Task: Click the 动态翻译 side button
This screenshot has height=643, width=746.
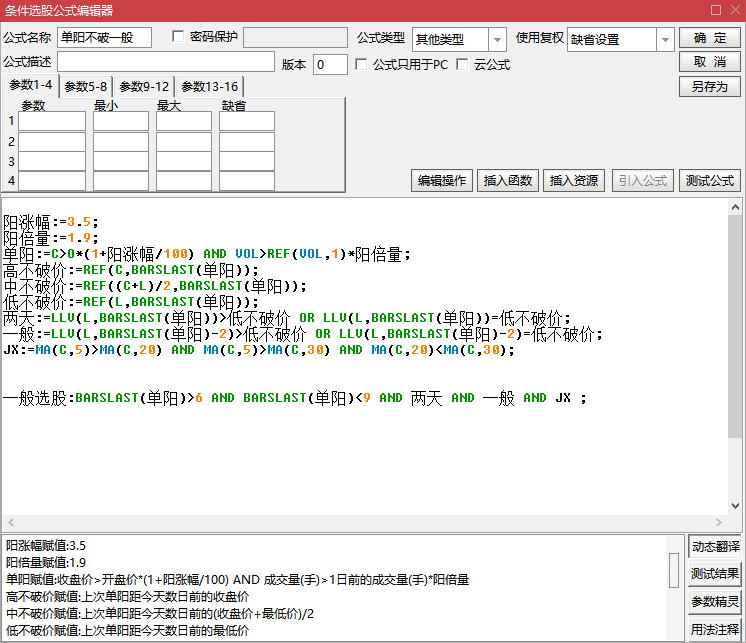Action: [715, 547]
